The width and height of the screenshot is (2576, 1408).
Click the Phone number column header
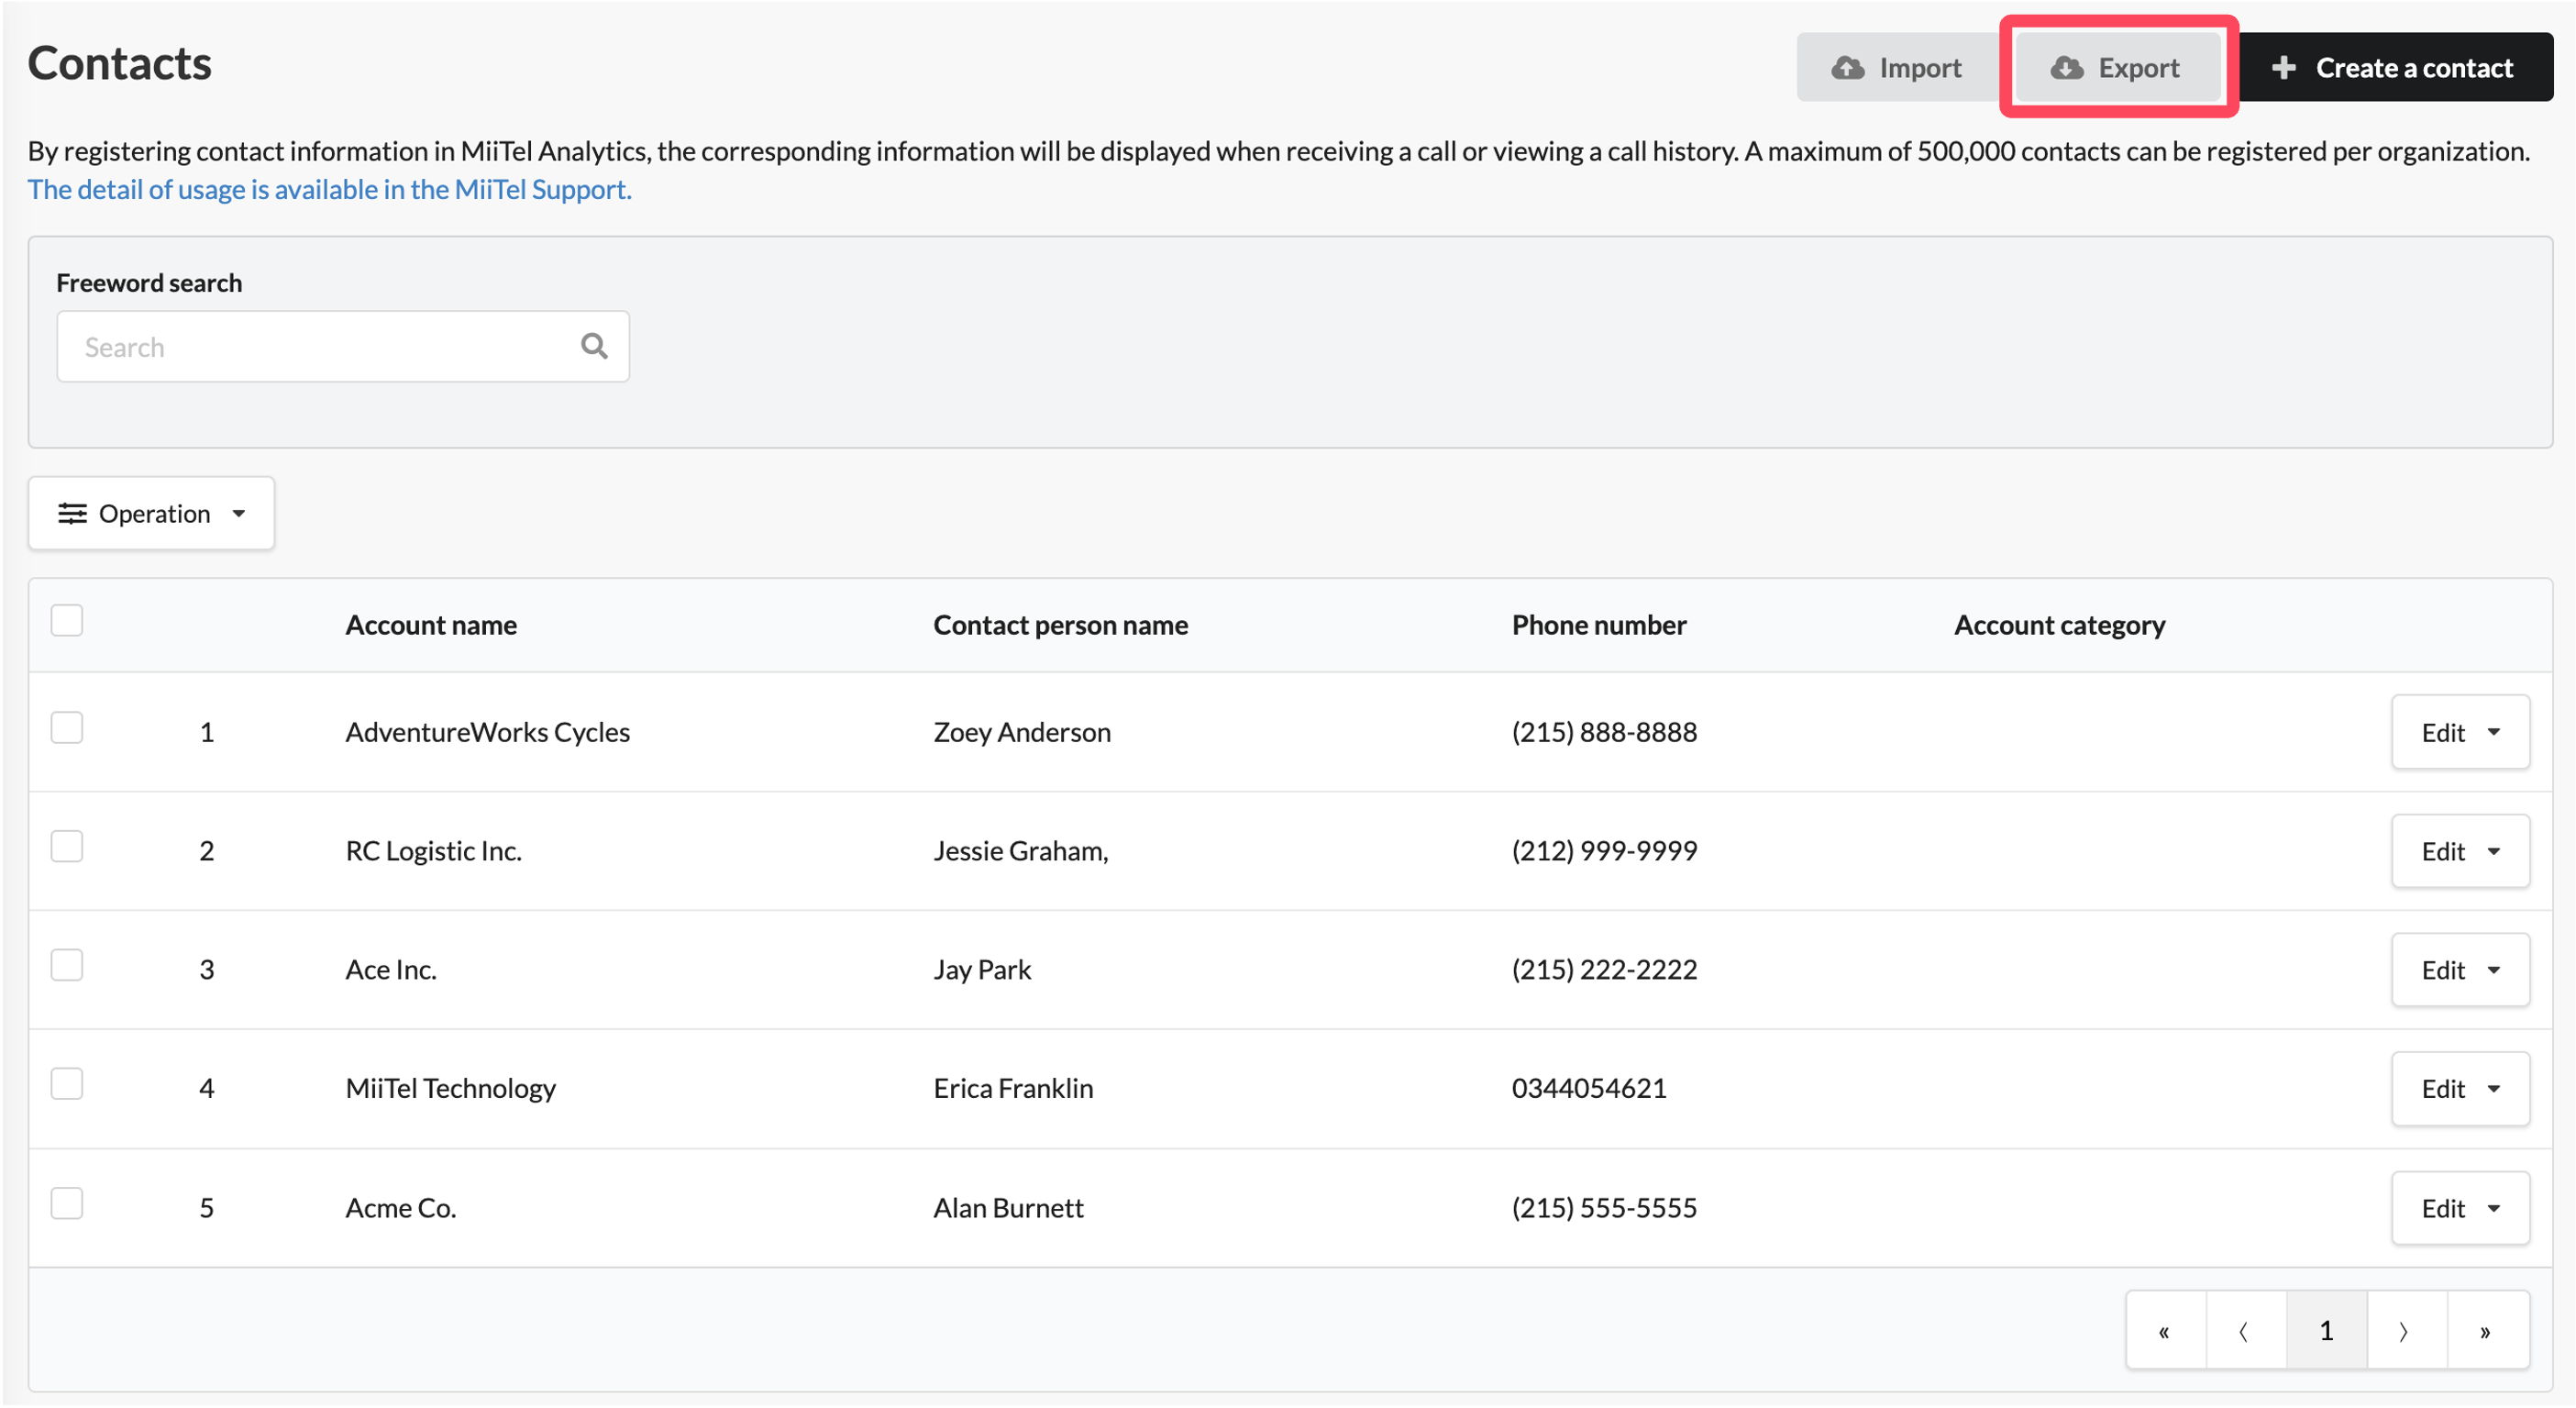[x=1598, y=625]
